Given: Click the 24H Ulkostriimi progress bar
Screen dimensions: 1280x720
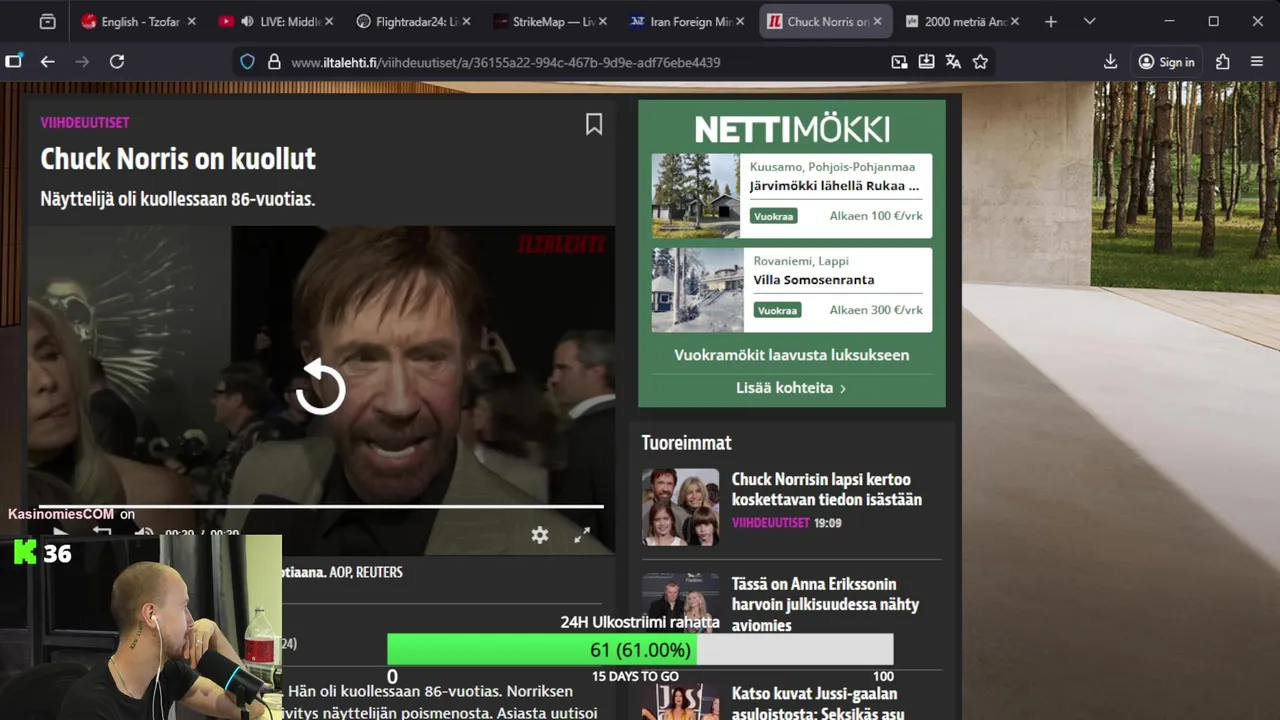Looking at the screenshot, I should (640, 650).
